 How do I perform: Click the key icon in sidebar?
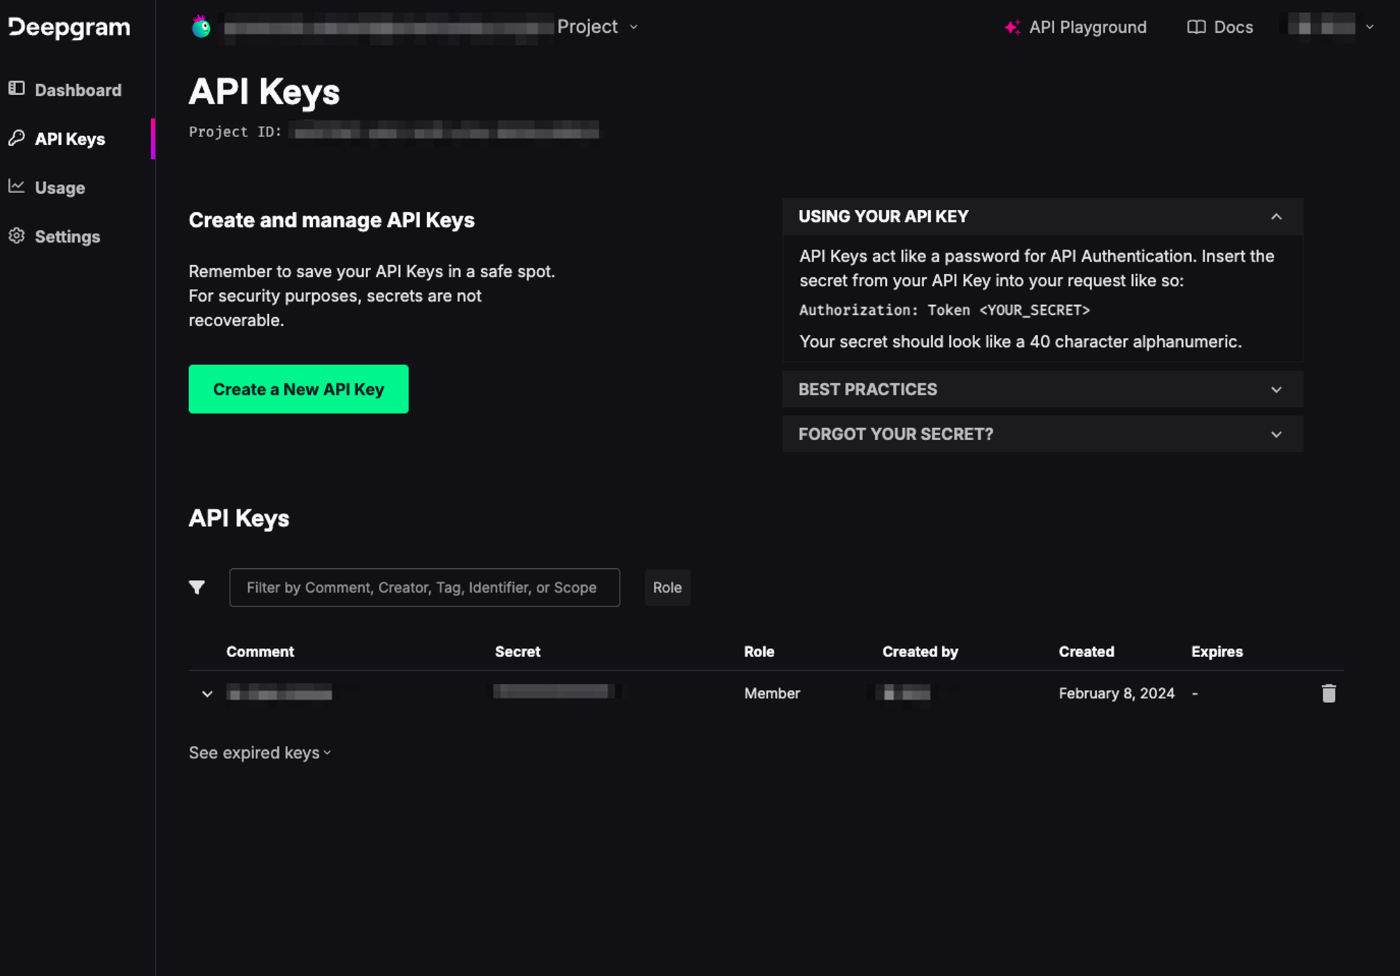(17, 138)
